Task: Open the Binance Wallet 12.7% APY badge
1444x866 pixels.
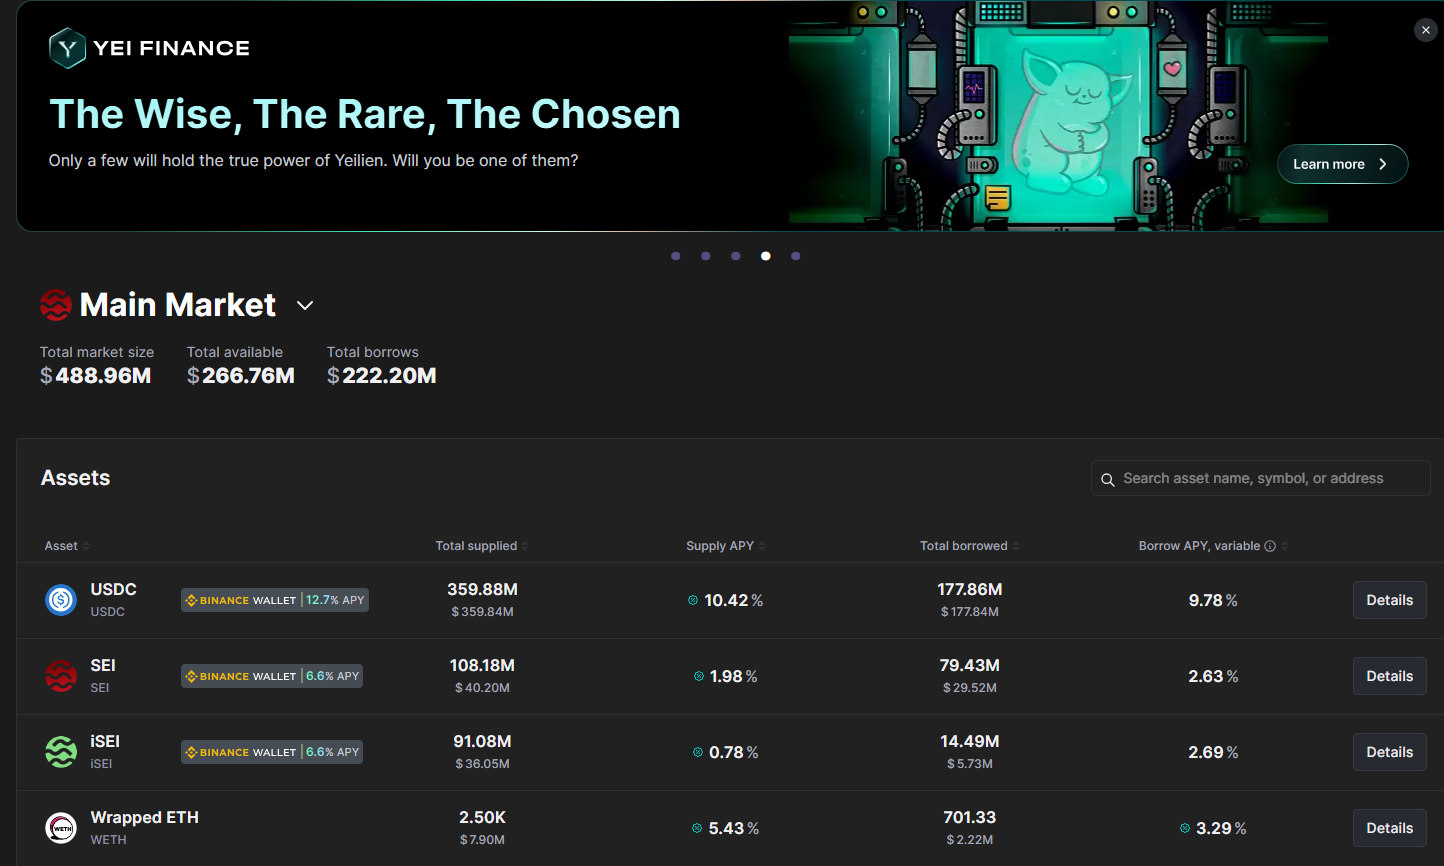Action: [x=275, y=600]
